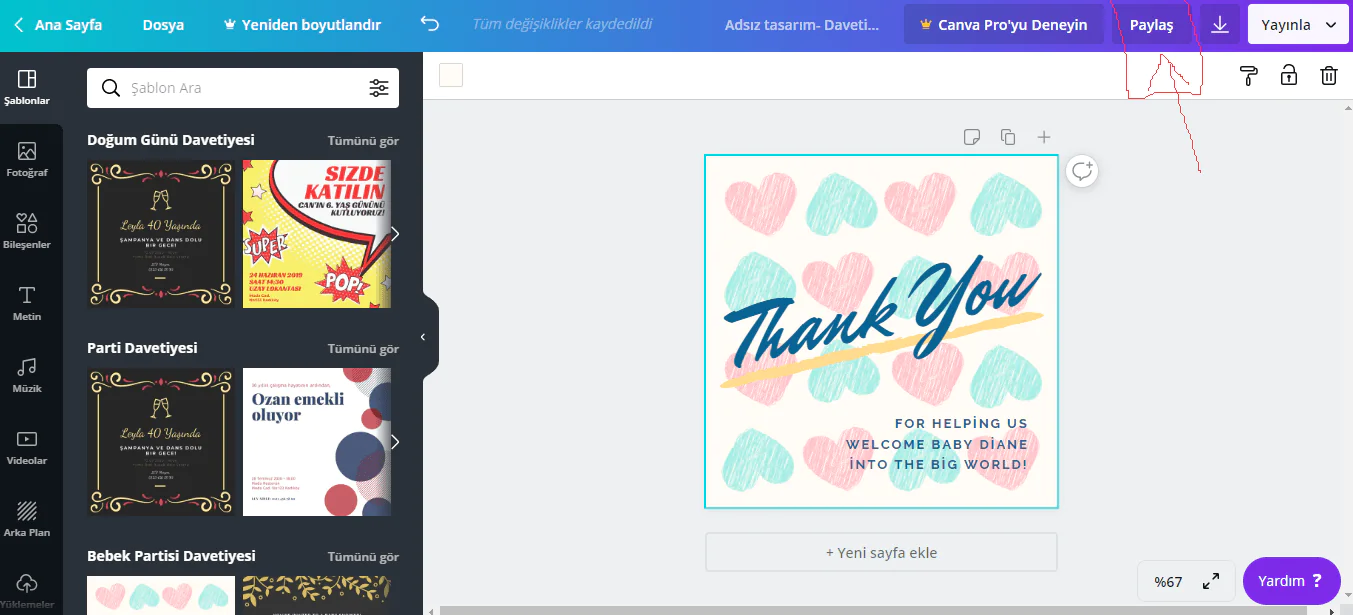Collapse the side panel using the chevron
The image size is (1353, 615).
point(421,335)
